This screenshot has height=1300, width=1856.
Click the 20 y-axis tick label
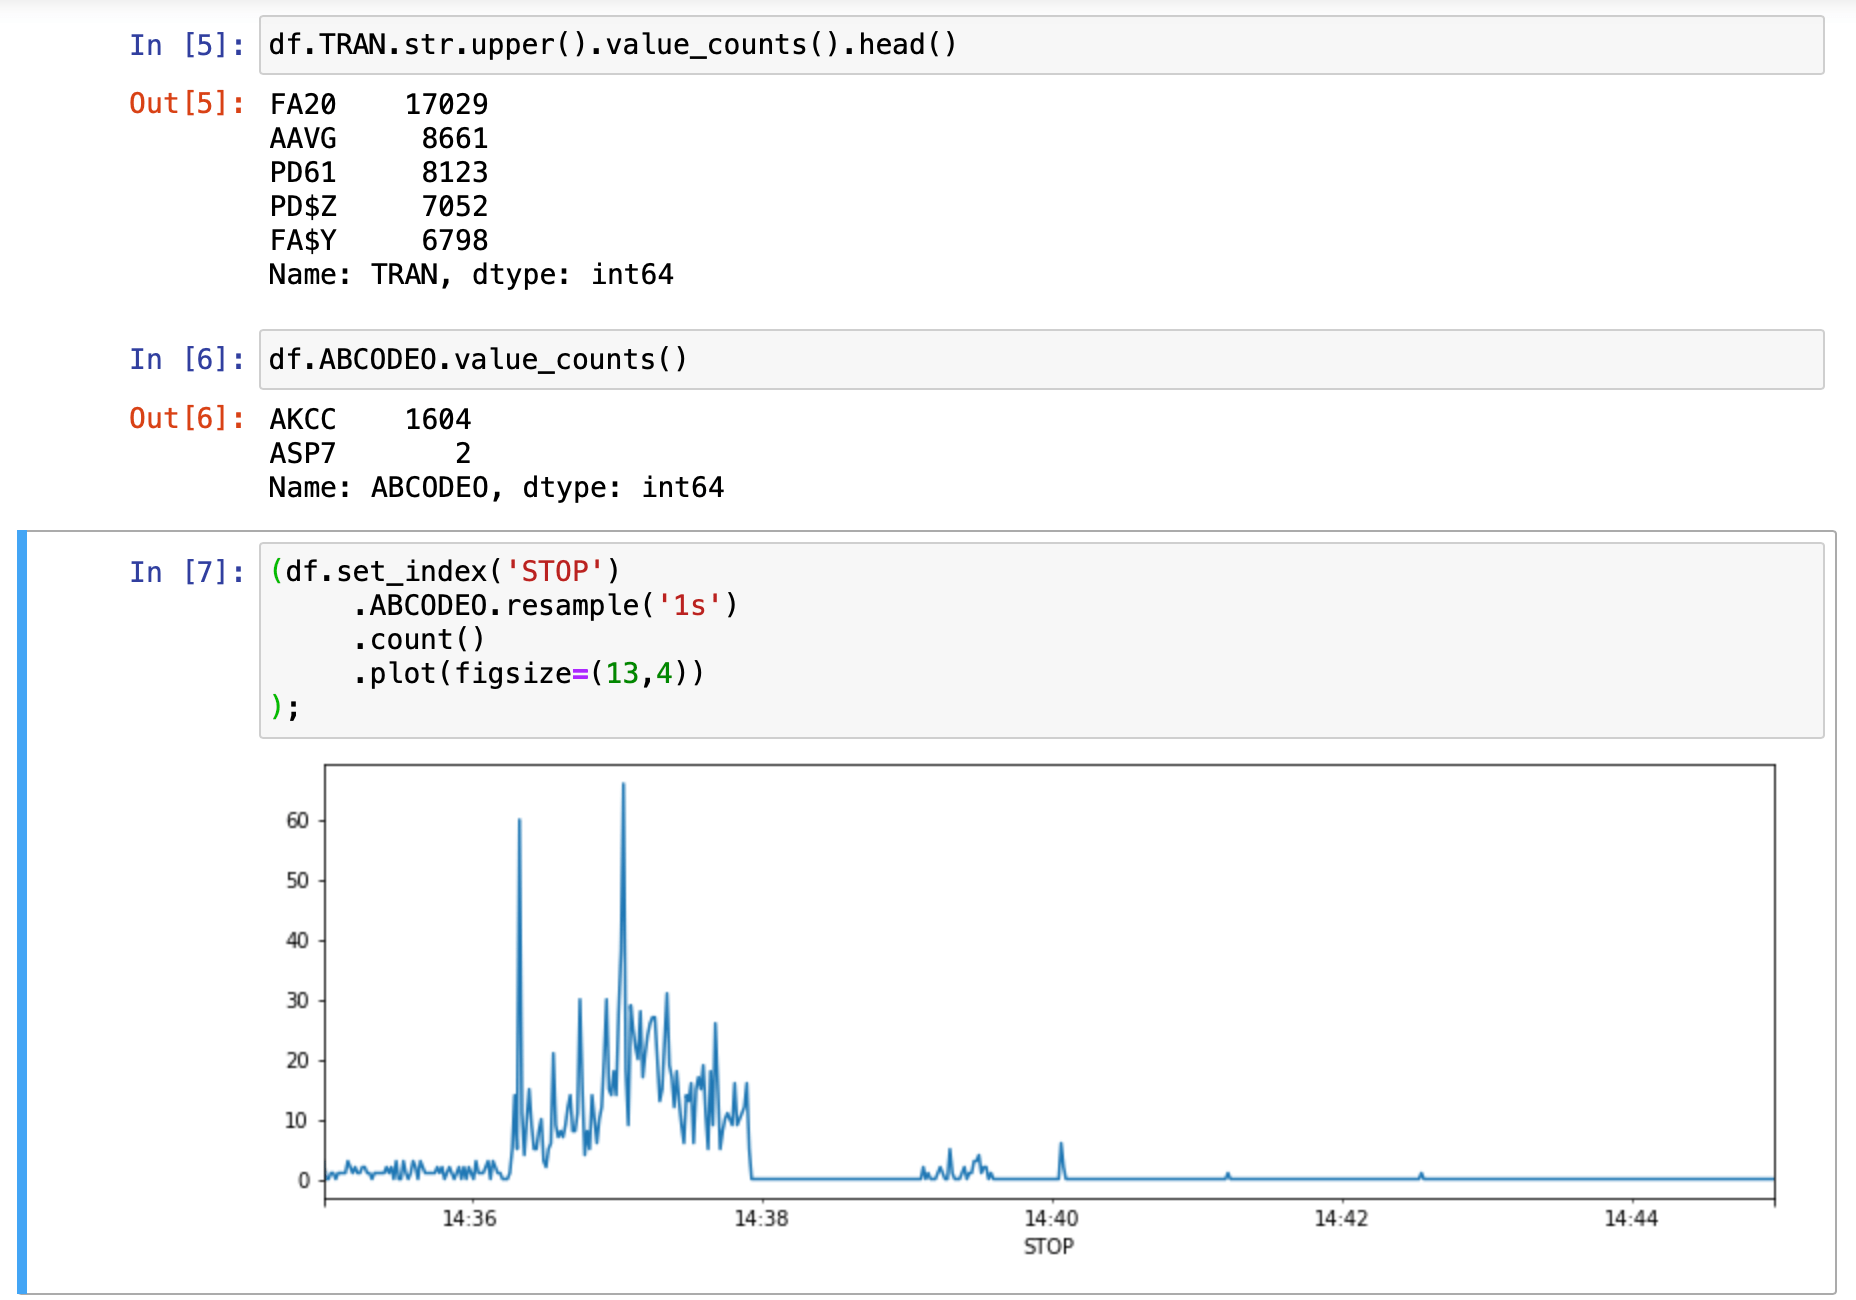(298, 1060)
